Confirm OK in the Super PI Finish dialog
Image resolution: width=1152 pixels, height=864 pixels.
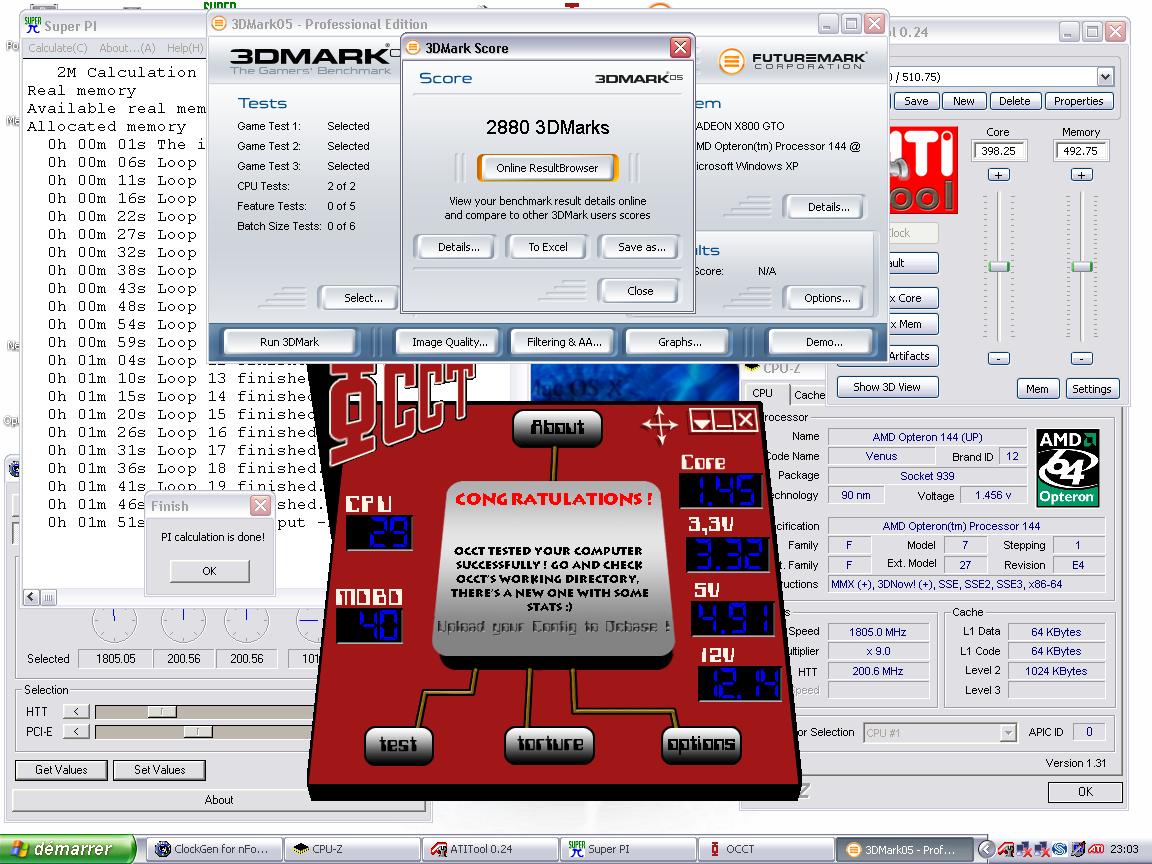tap(209, 571)
